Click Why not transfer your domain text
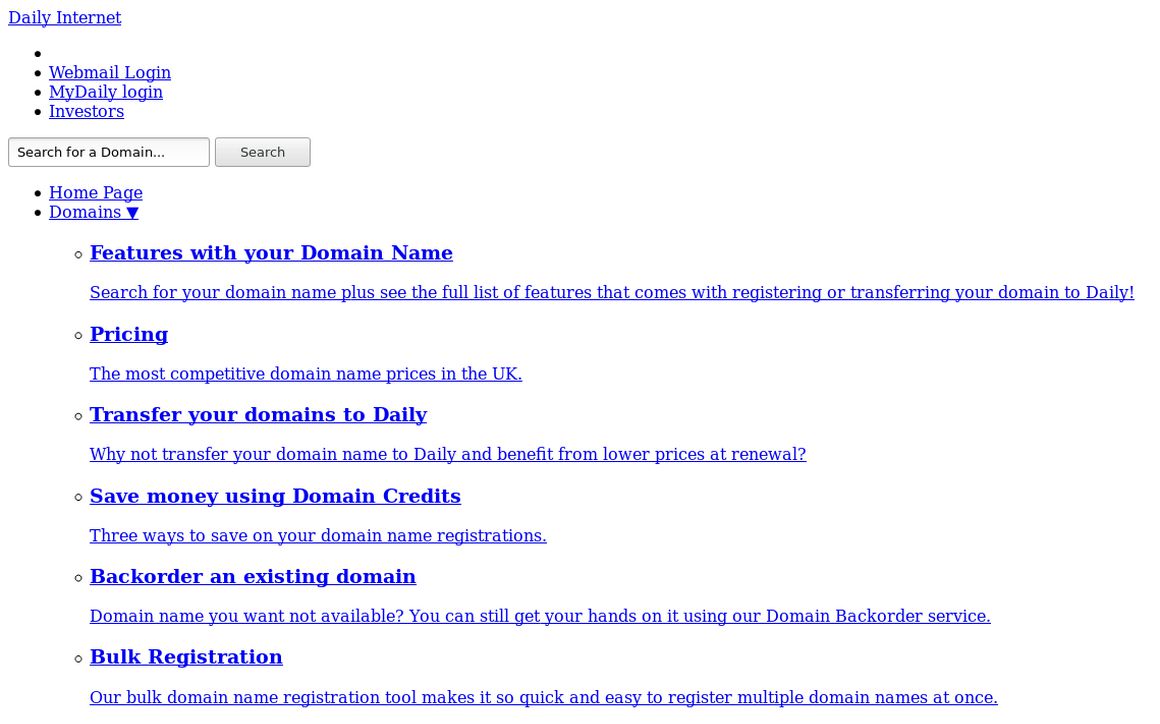This screenshot has height=724, width=1160. point(448,454)
